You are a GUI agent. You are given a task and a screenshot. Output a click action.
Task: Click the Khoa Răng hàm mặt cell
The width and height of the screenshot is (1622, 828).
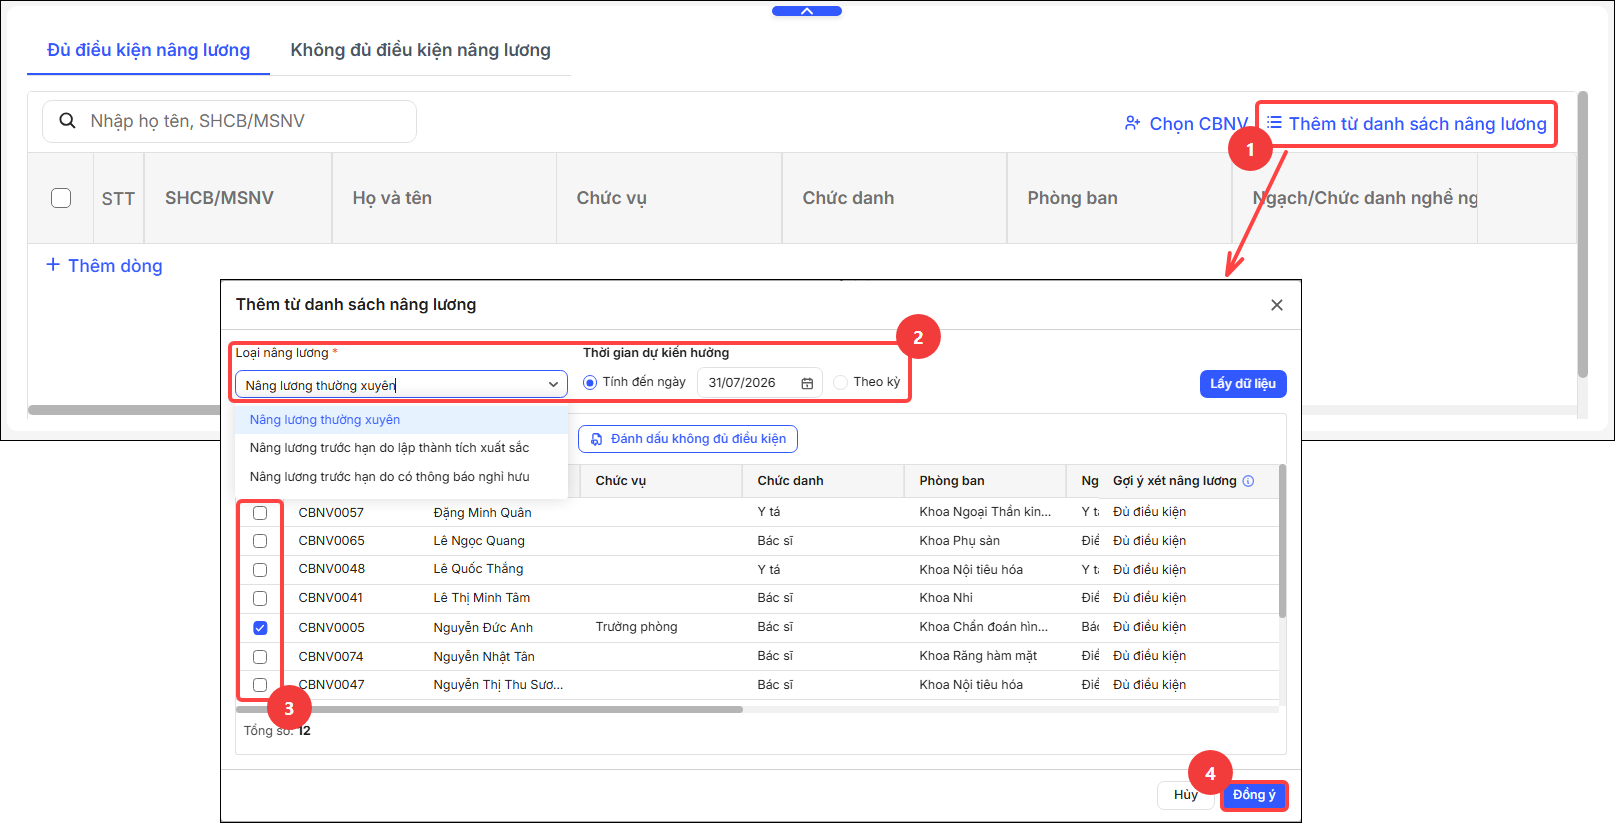978,656
